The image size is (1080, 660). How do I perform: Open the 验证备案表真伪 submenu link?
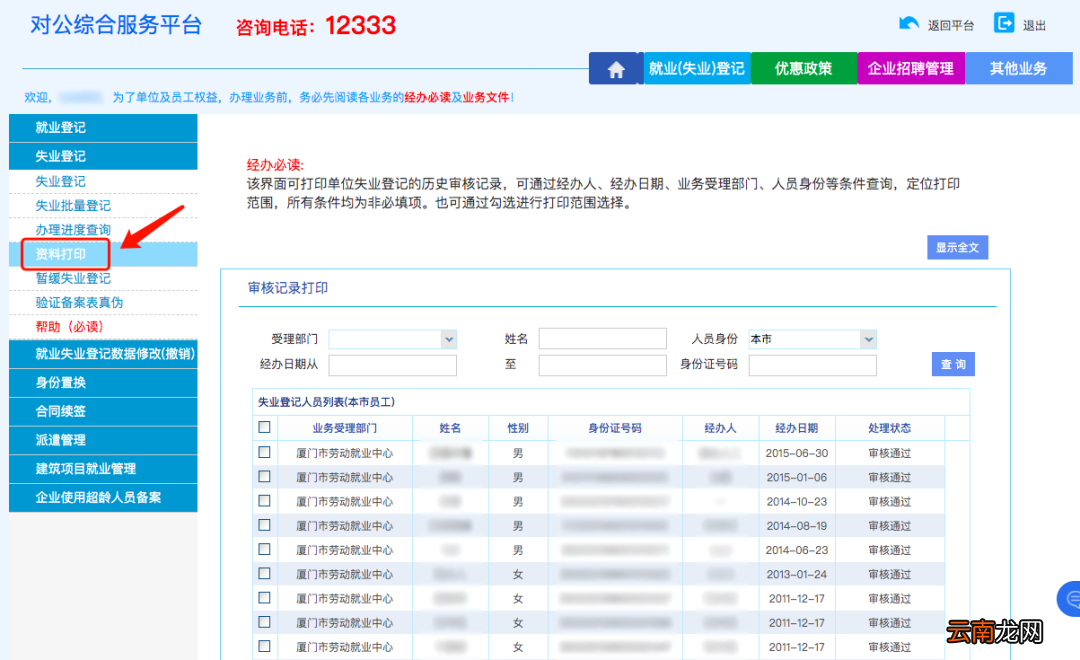coord(79,302)
